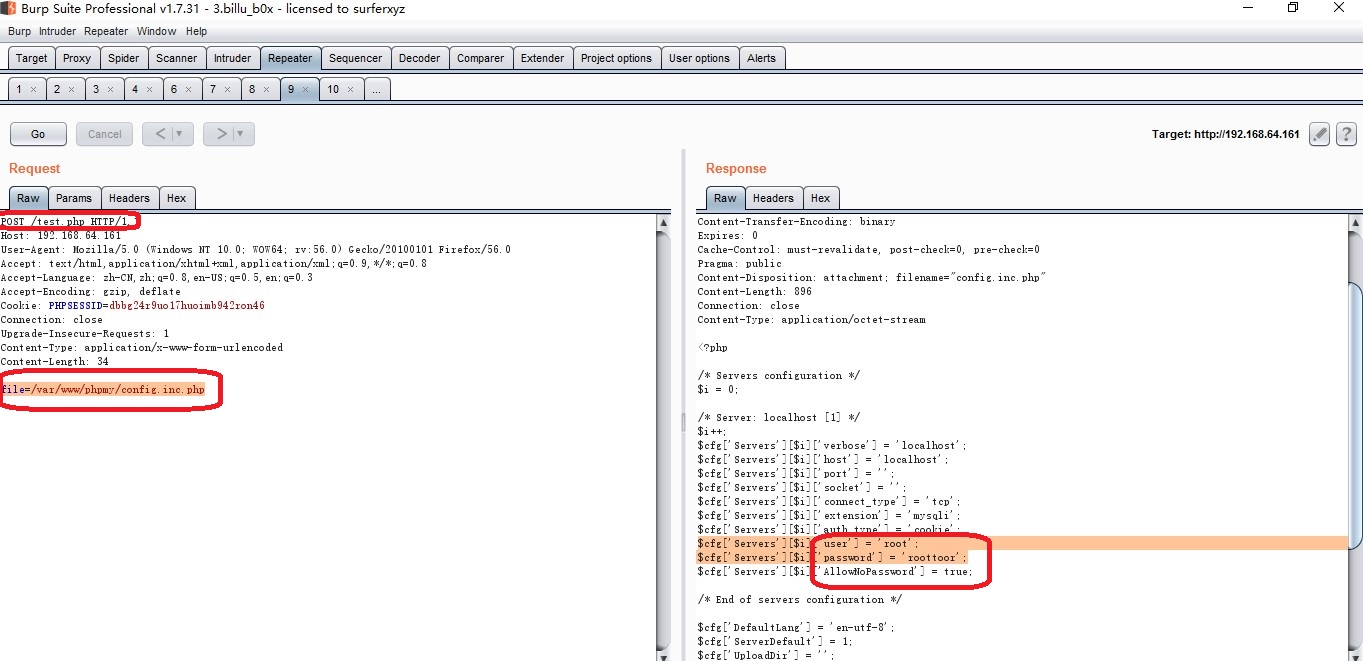Switch to the Scanner tab
This screenshot has width=1363, height=661.
[x=177, y=58]
